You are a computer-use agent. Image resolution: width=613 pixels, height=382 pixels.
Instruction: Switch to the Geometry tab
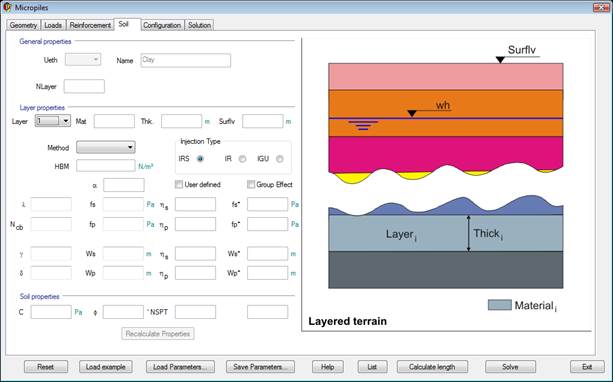tap(23, 25)
